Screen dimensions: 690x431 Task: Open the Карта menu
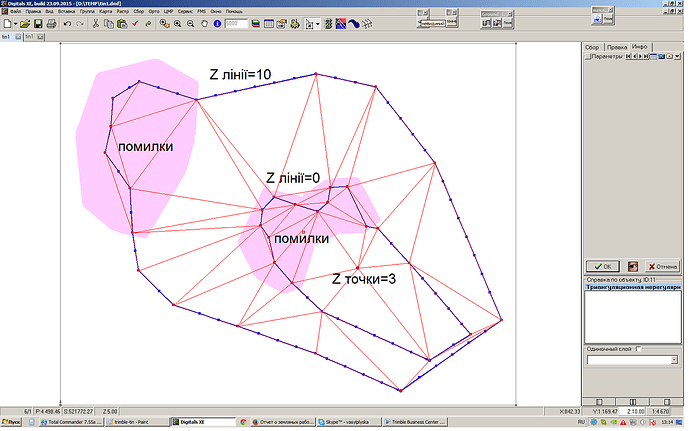(x=106, y=11)
